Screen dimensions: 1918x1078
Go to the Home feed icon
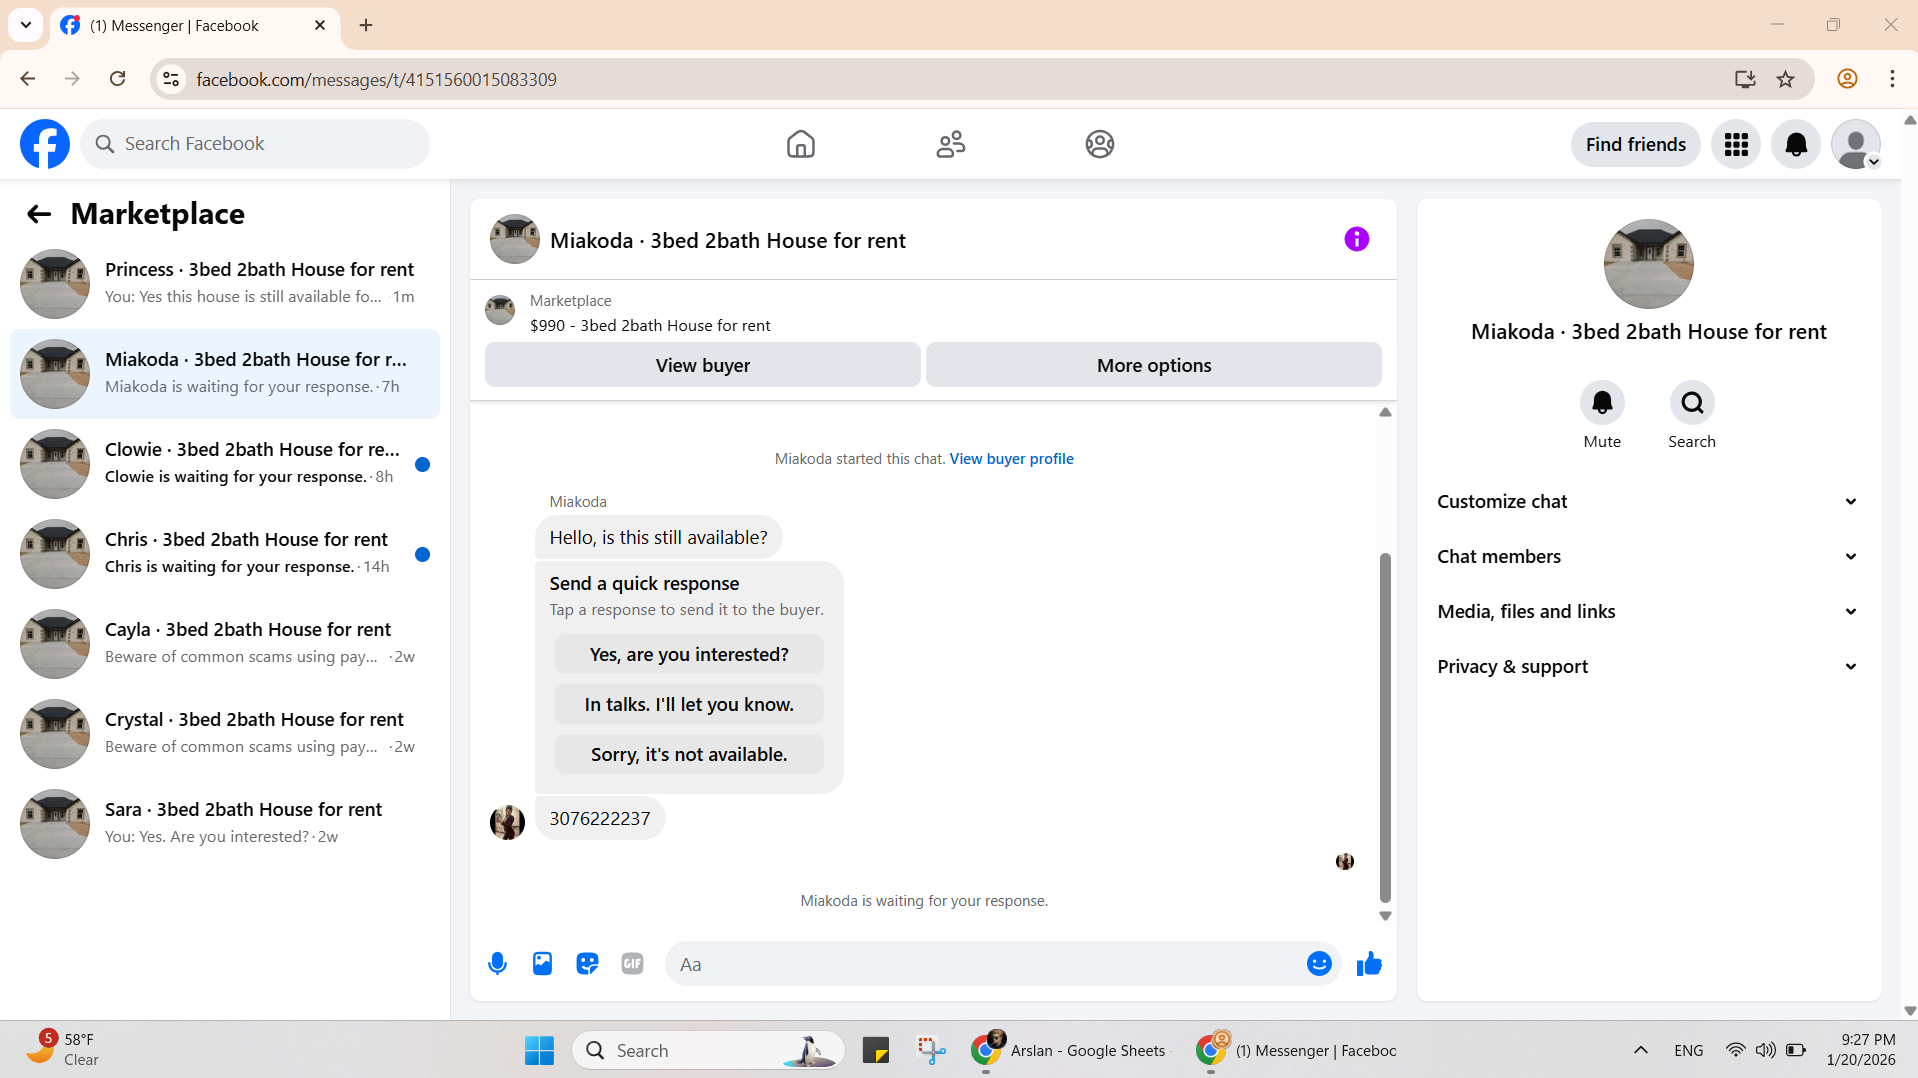coord(800,144)
